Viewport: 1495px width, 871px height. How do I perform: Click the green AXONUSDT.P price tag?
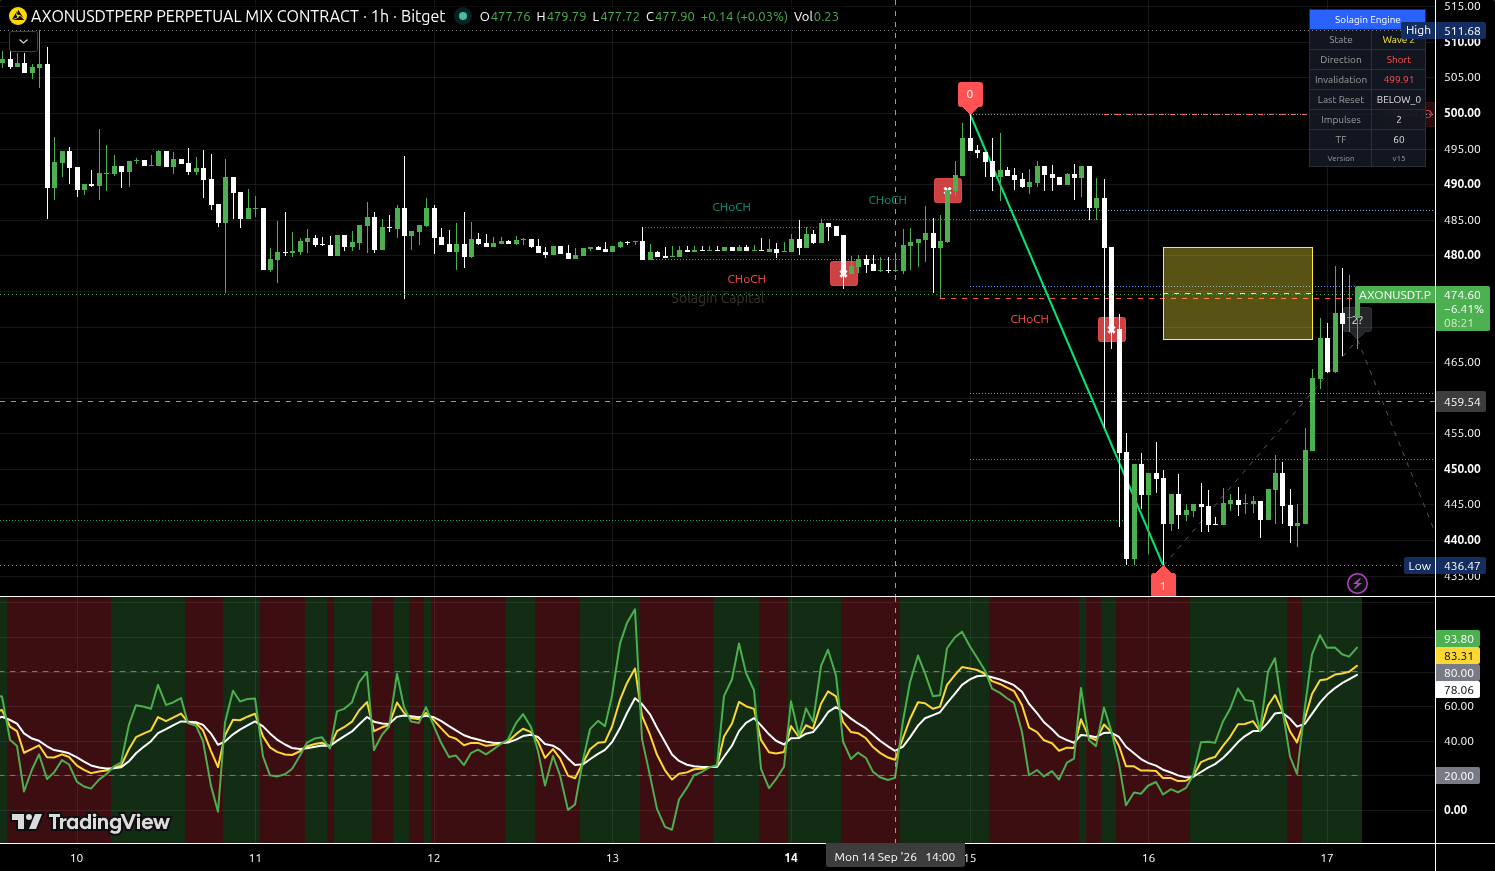(1395, 295)
